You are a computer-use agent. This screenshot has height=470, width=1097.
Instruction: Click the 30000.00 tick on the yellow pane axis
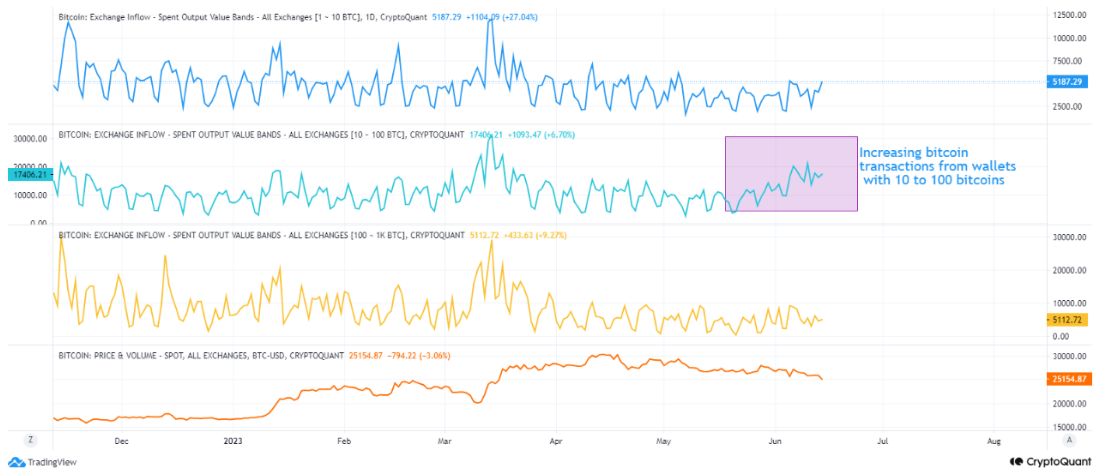coord(1069,238)
